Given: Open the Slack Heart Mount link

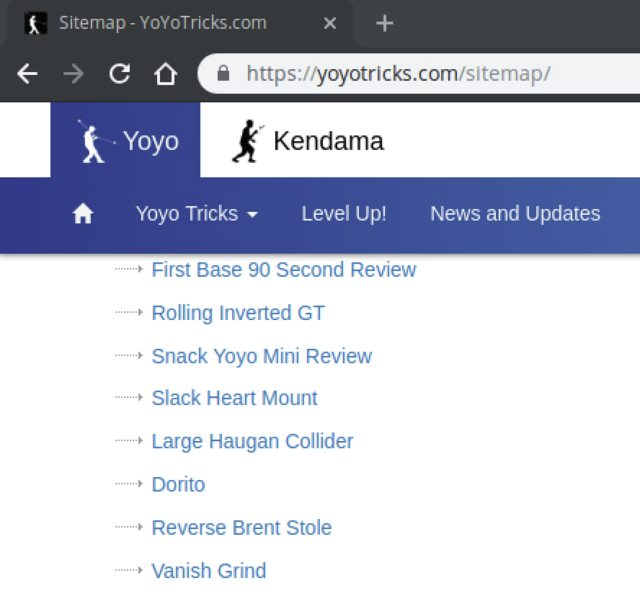Looking at the screenshot, I should pos(234,398).
